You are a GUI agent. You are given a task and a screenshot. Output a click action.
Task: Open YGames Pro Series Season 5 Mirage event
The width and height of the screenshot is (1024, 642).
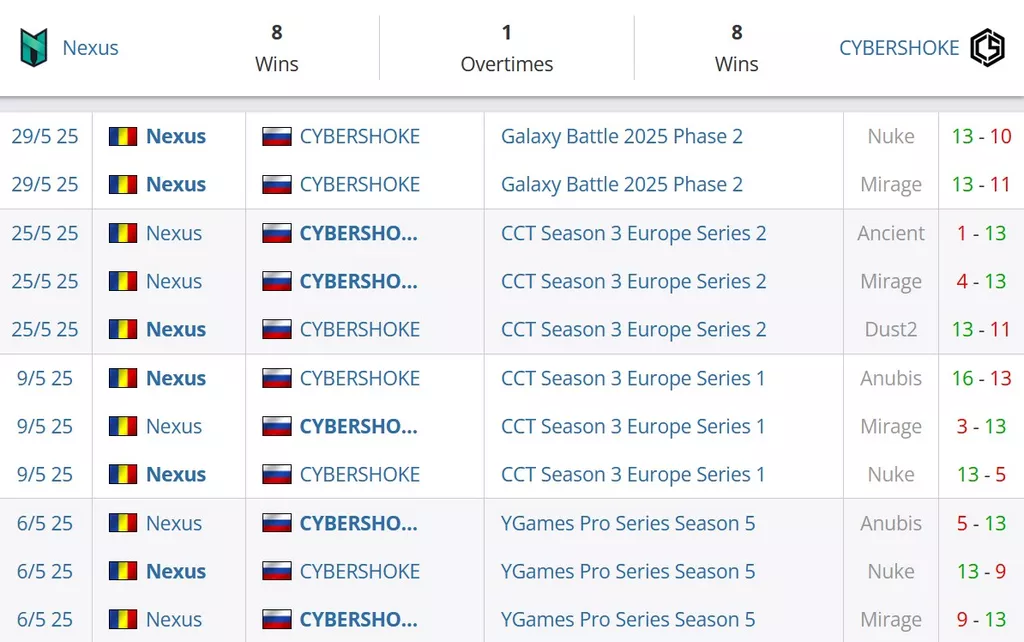pyautogui.click(x=628, y=619)
